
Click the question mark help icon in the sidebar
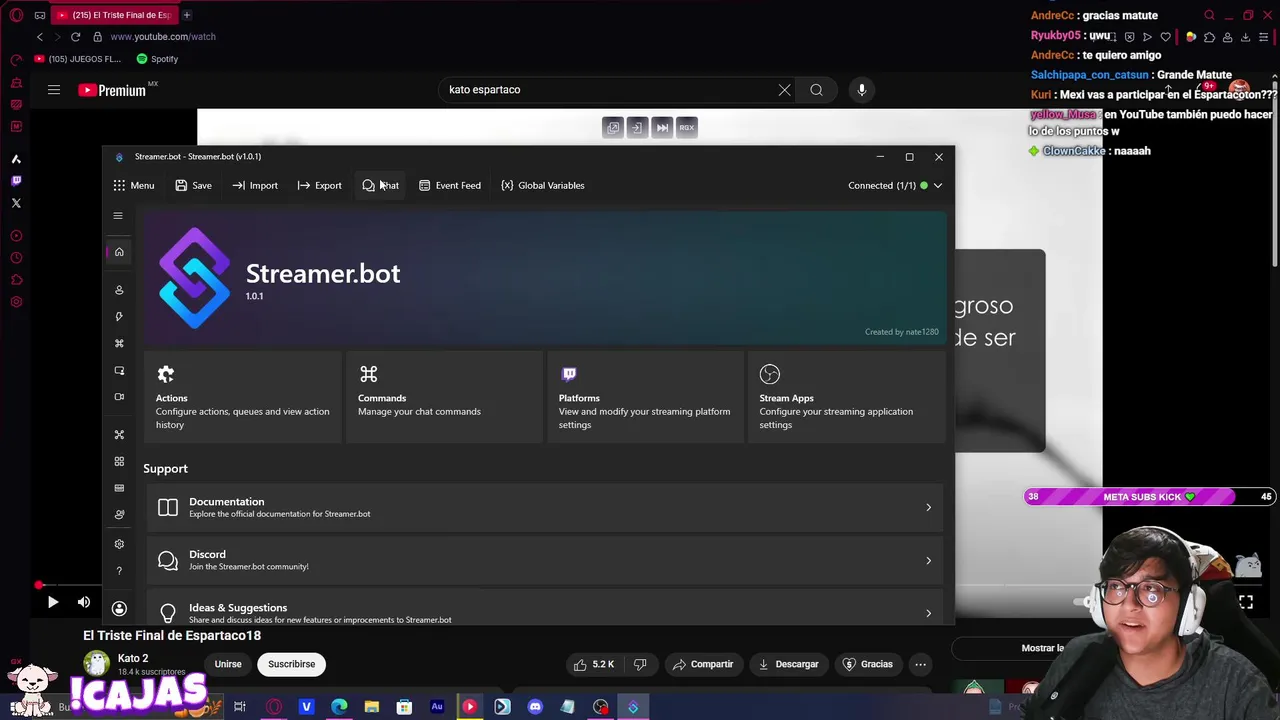[x=119, y=571]
